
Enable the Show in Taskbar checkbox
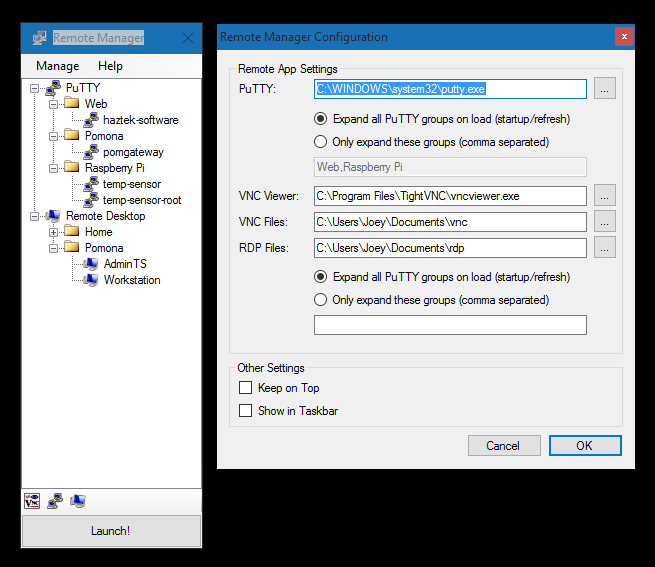(245, 411)
